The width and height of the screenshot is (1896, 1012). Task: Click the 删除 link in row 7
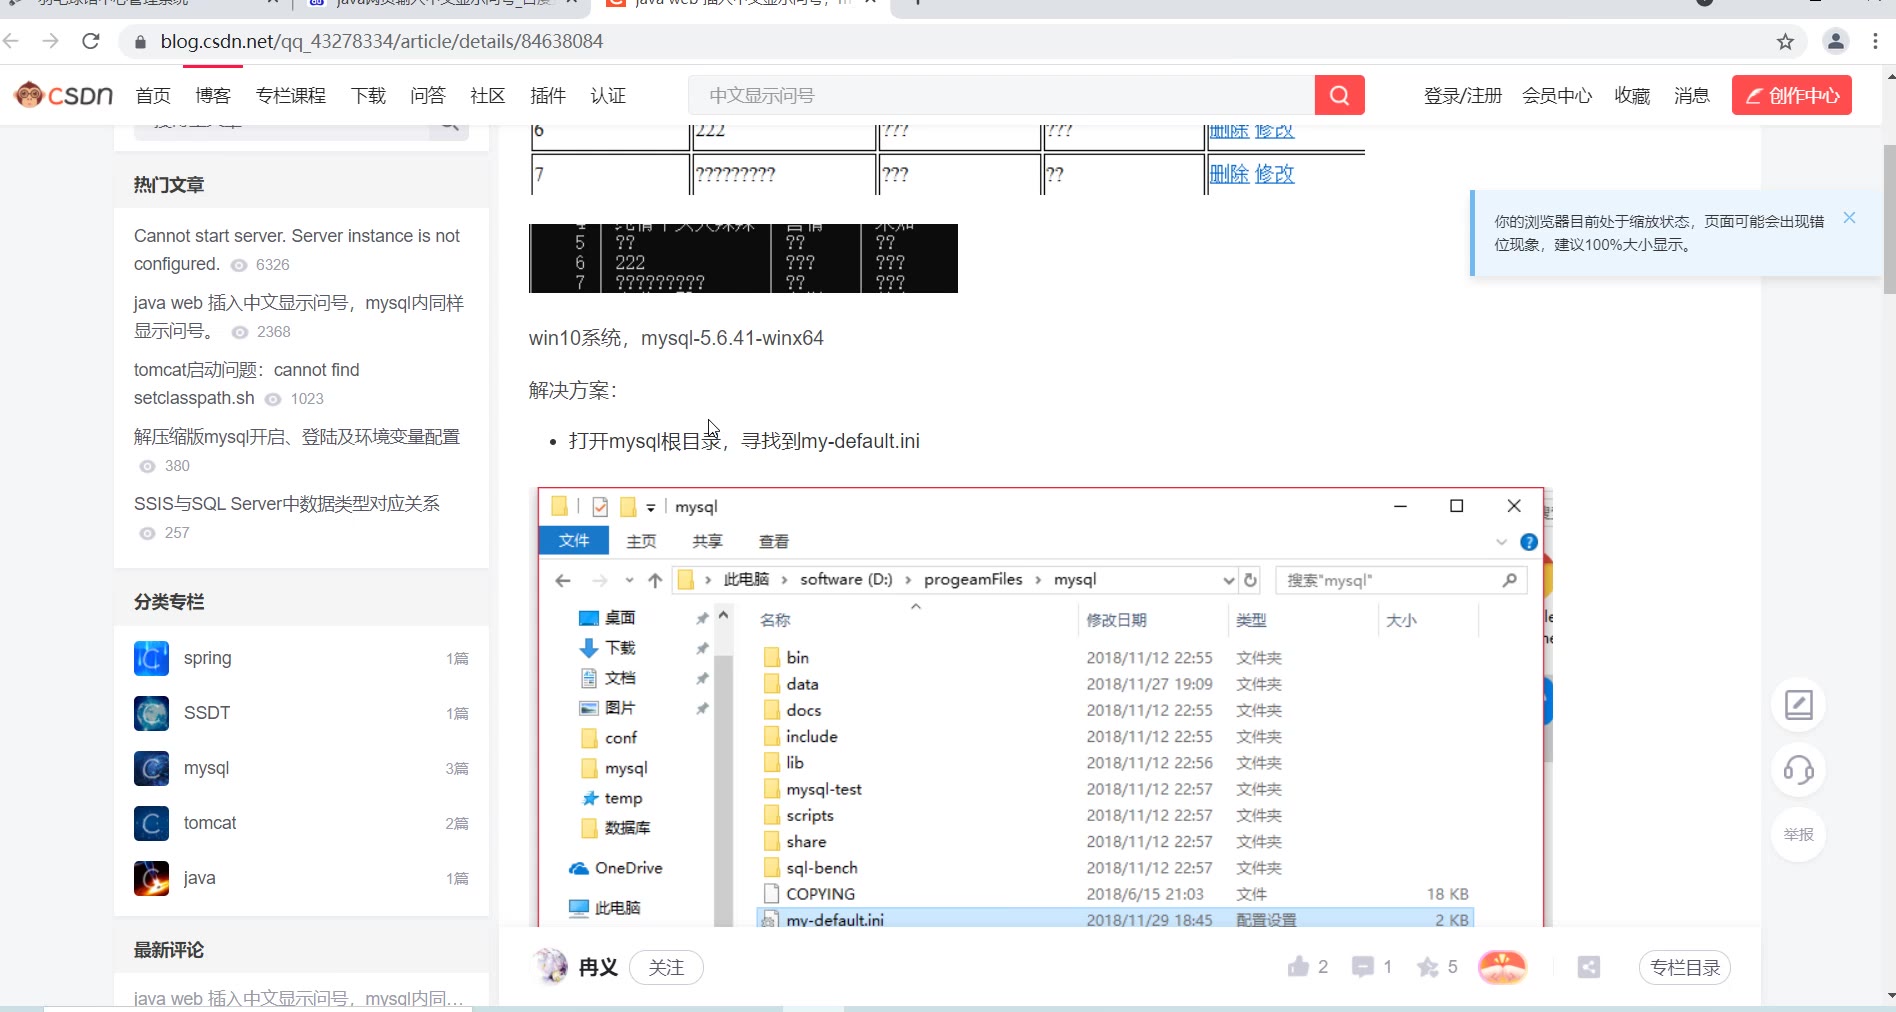click(1229, 174)
